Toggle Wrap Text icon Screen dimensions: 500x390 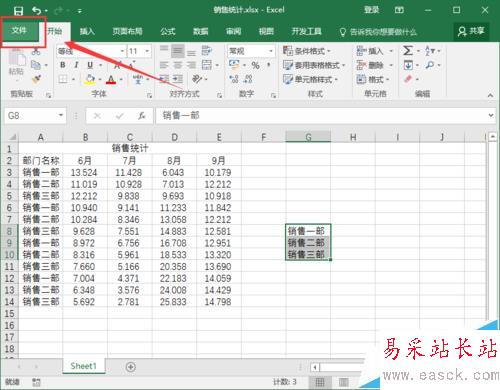pyautogui.click(x=207, y=51)
